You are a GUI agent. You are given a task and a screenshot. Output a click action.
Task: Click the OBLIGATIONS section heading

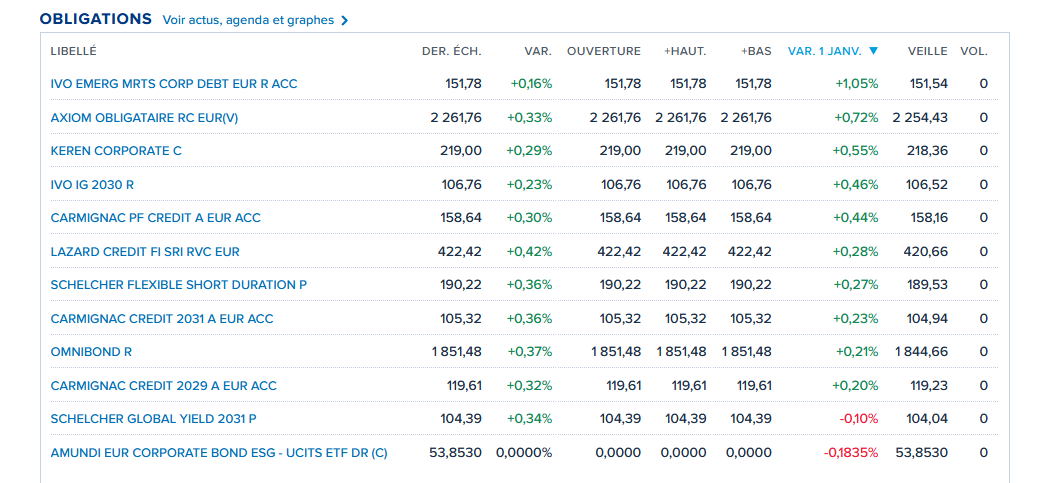pyautogui.click(x=95, y=19)
